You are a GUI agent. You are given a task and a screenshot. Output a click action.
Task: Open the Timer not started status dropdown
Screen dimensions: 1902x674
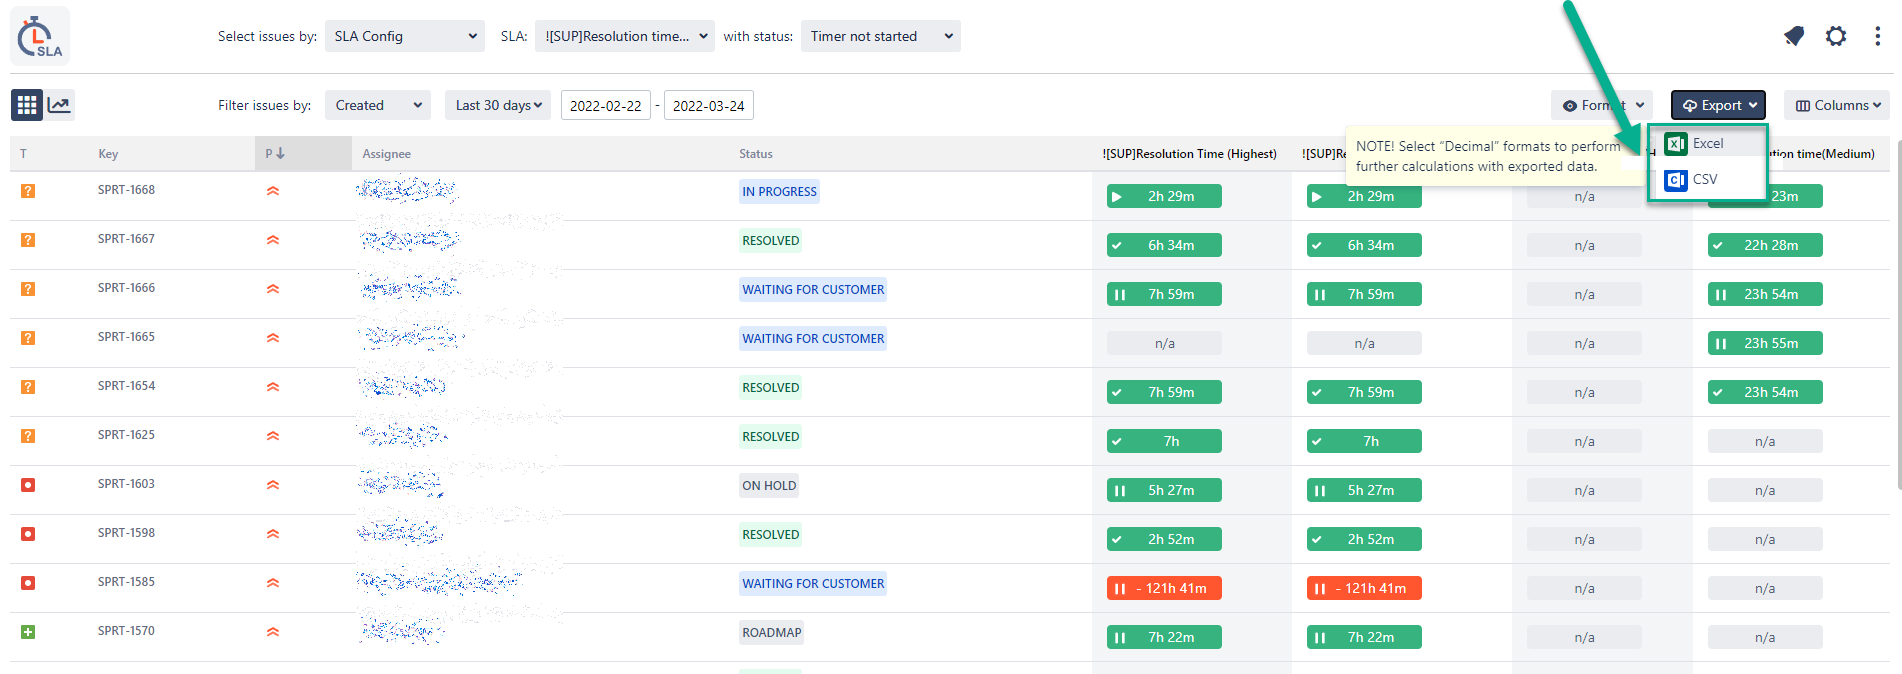881,36
